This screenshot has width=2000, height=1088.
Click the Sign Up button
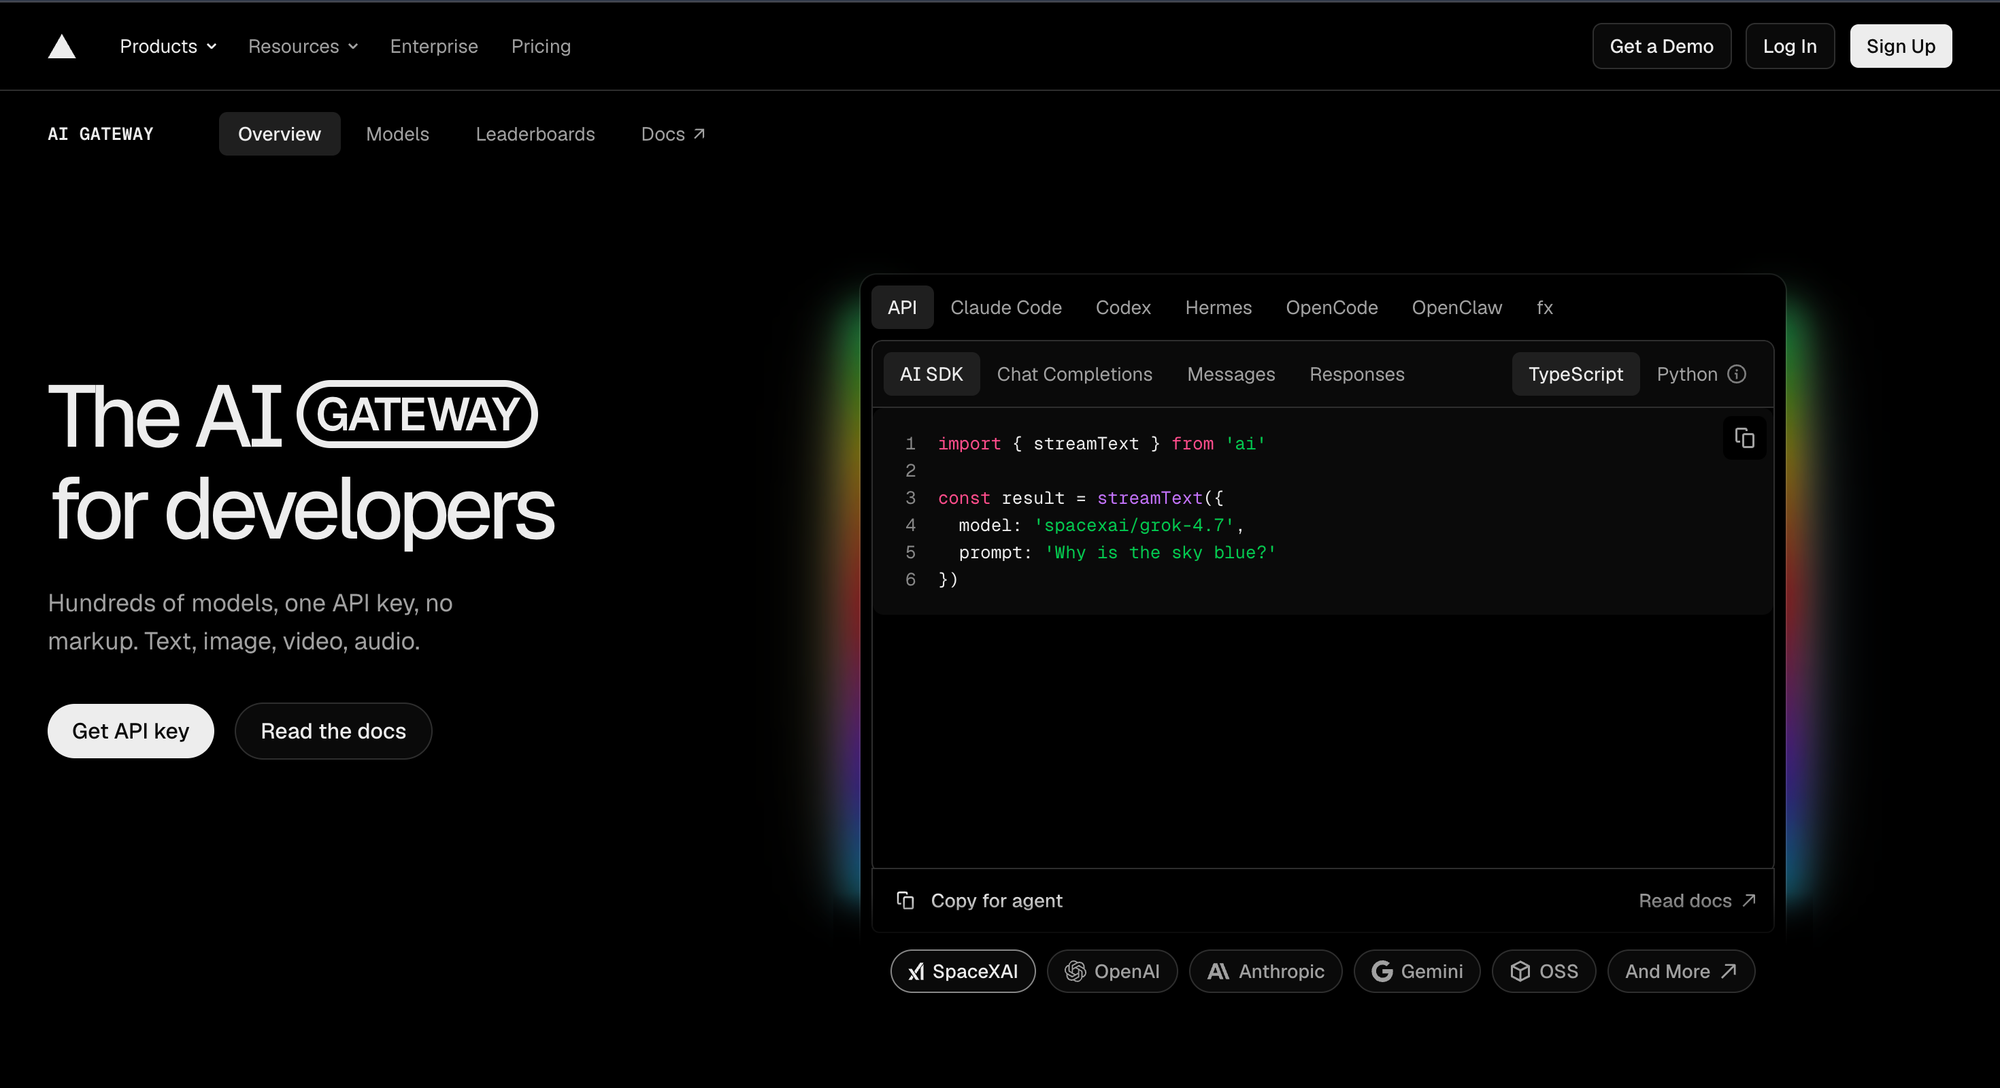pyautogui.click(x=1900, y=46)
